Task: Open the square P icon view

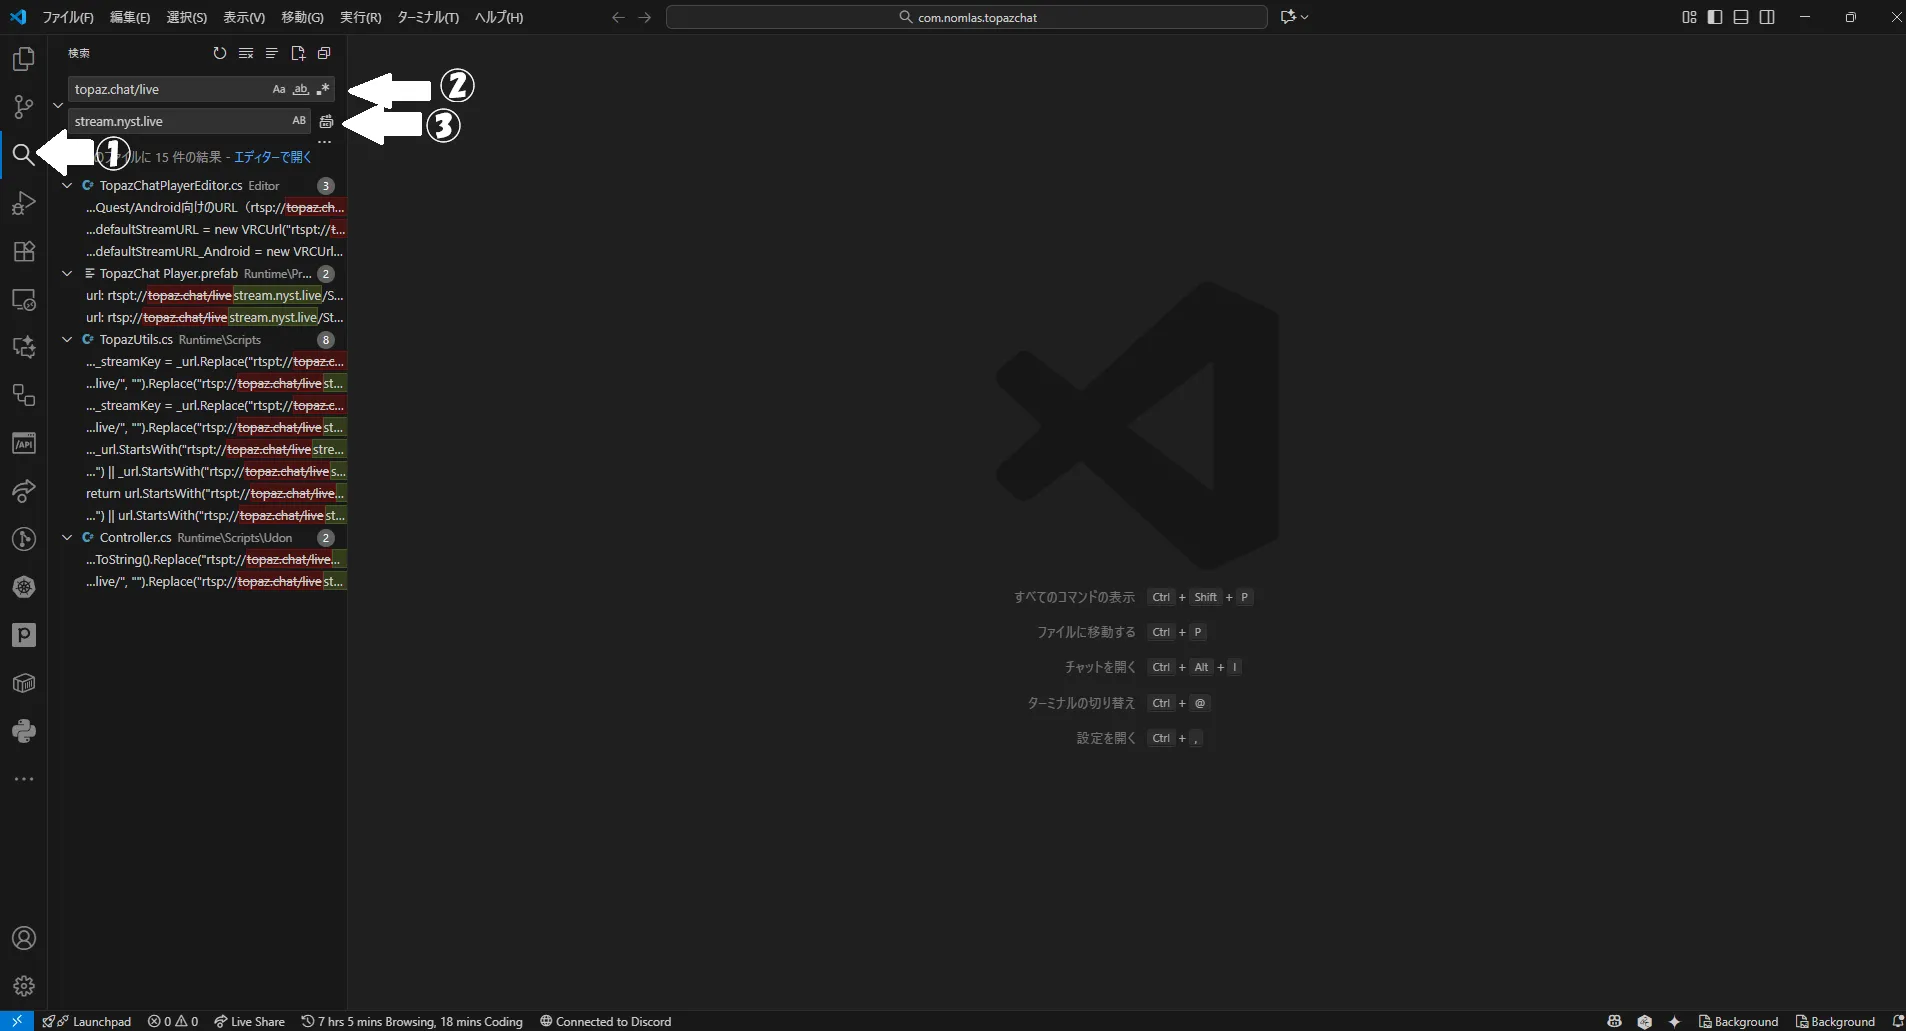Action: pos(23,635)
